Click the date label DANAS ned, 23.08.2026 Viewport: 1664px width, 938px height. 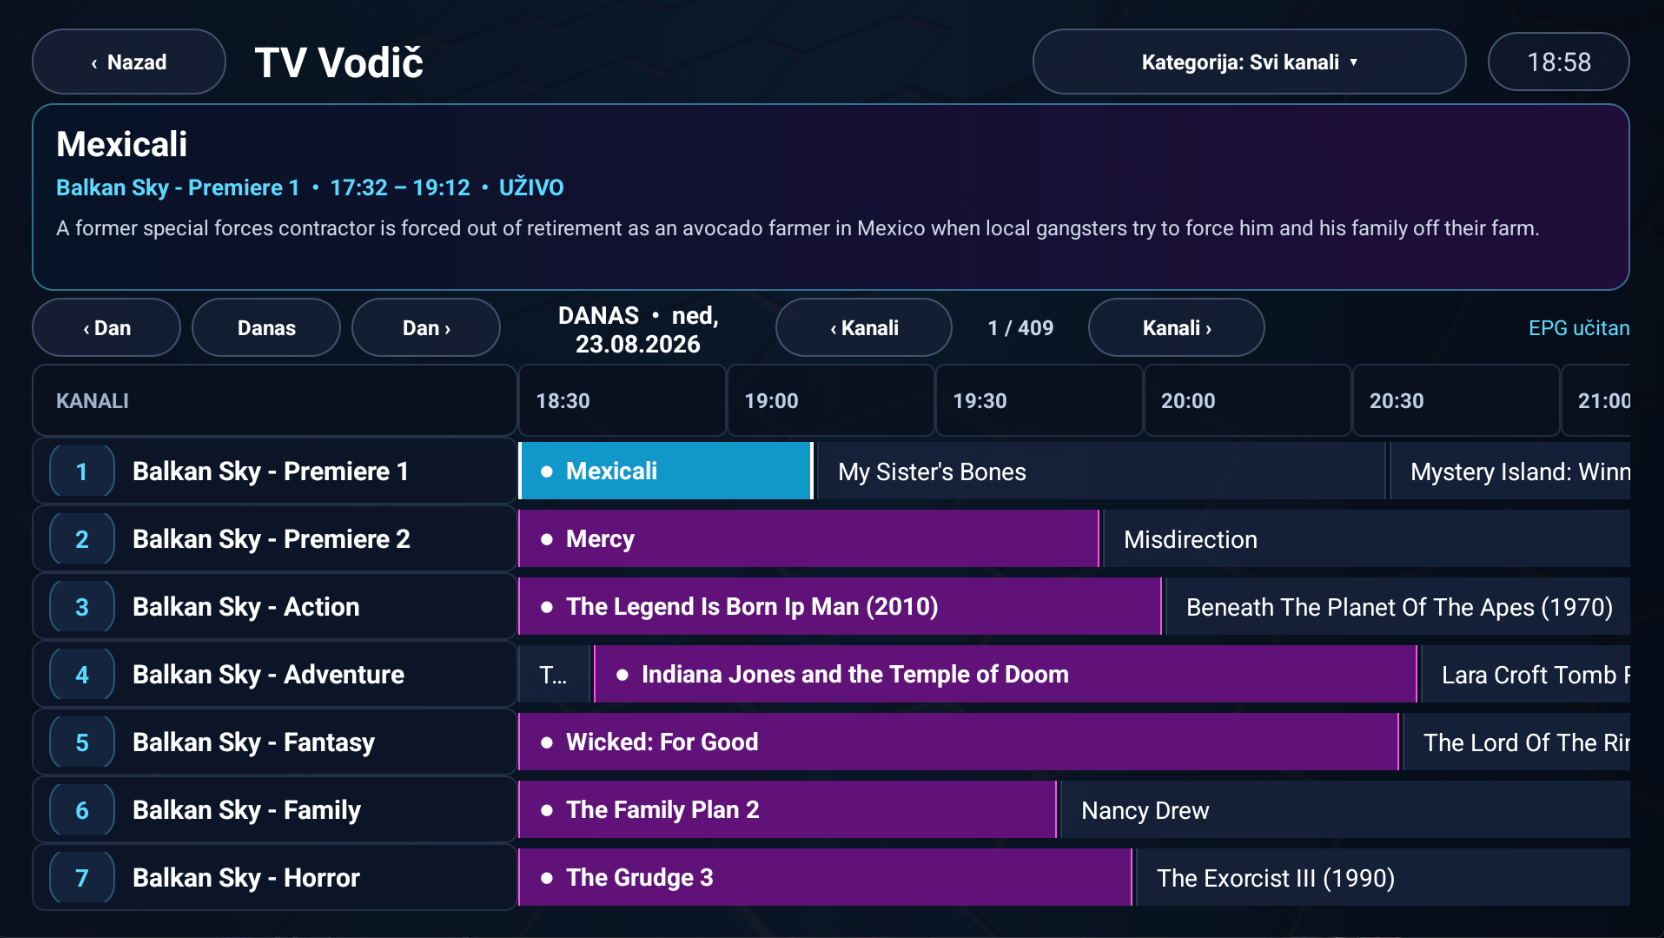click(638, 330)
